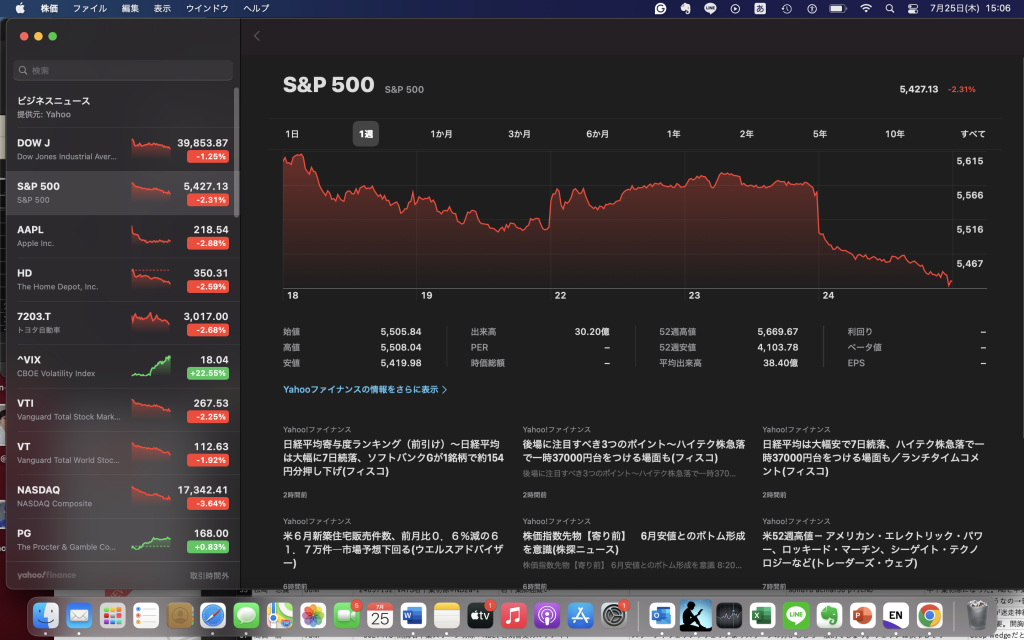Open the Mail app from the Dock

coord(80,617)
